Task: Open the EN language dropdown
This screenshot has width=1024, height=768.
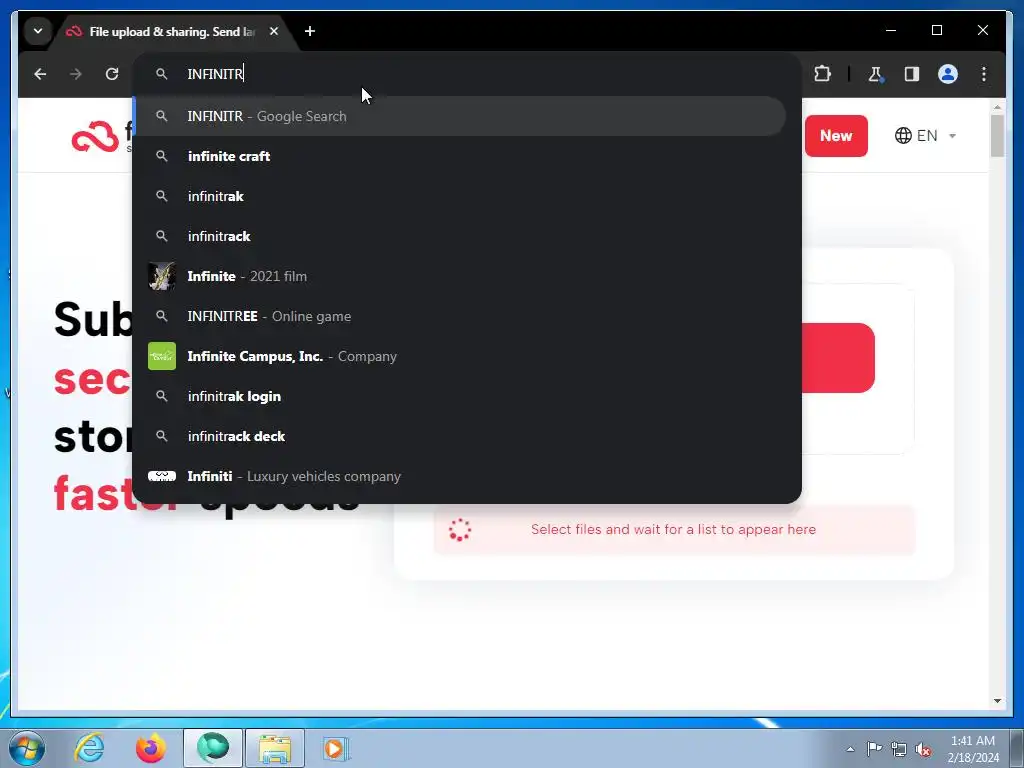Action: coord(925,136)
